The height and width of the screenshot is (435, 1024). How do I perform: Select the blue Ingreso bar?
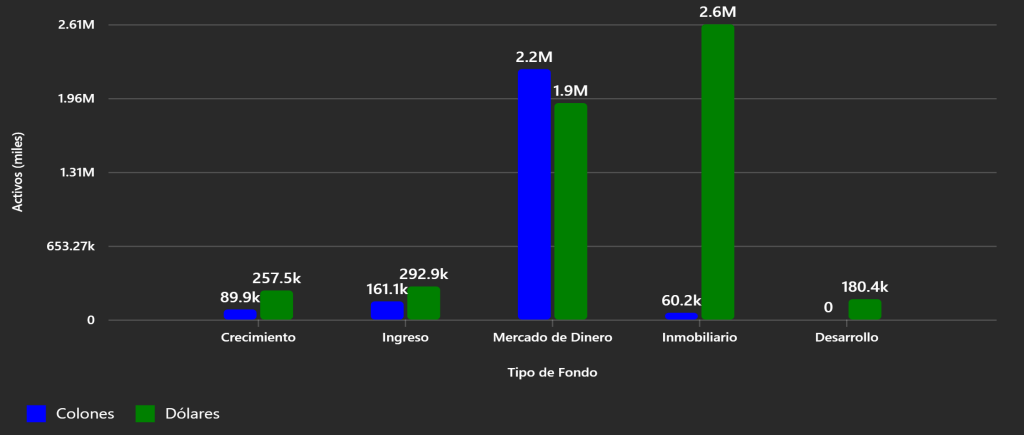tap(387, 311)
